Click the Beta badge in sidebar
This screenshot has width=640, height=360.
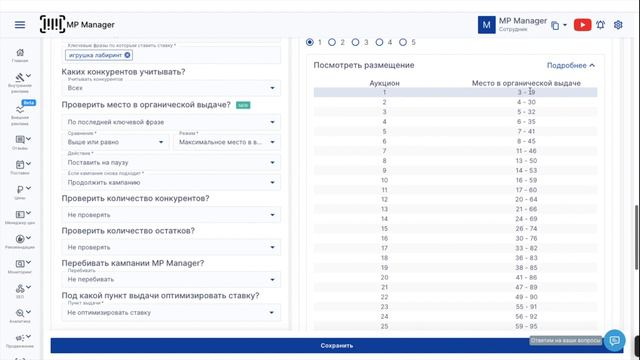29,102
